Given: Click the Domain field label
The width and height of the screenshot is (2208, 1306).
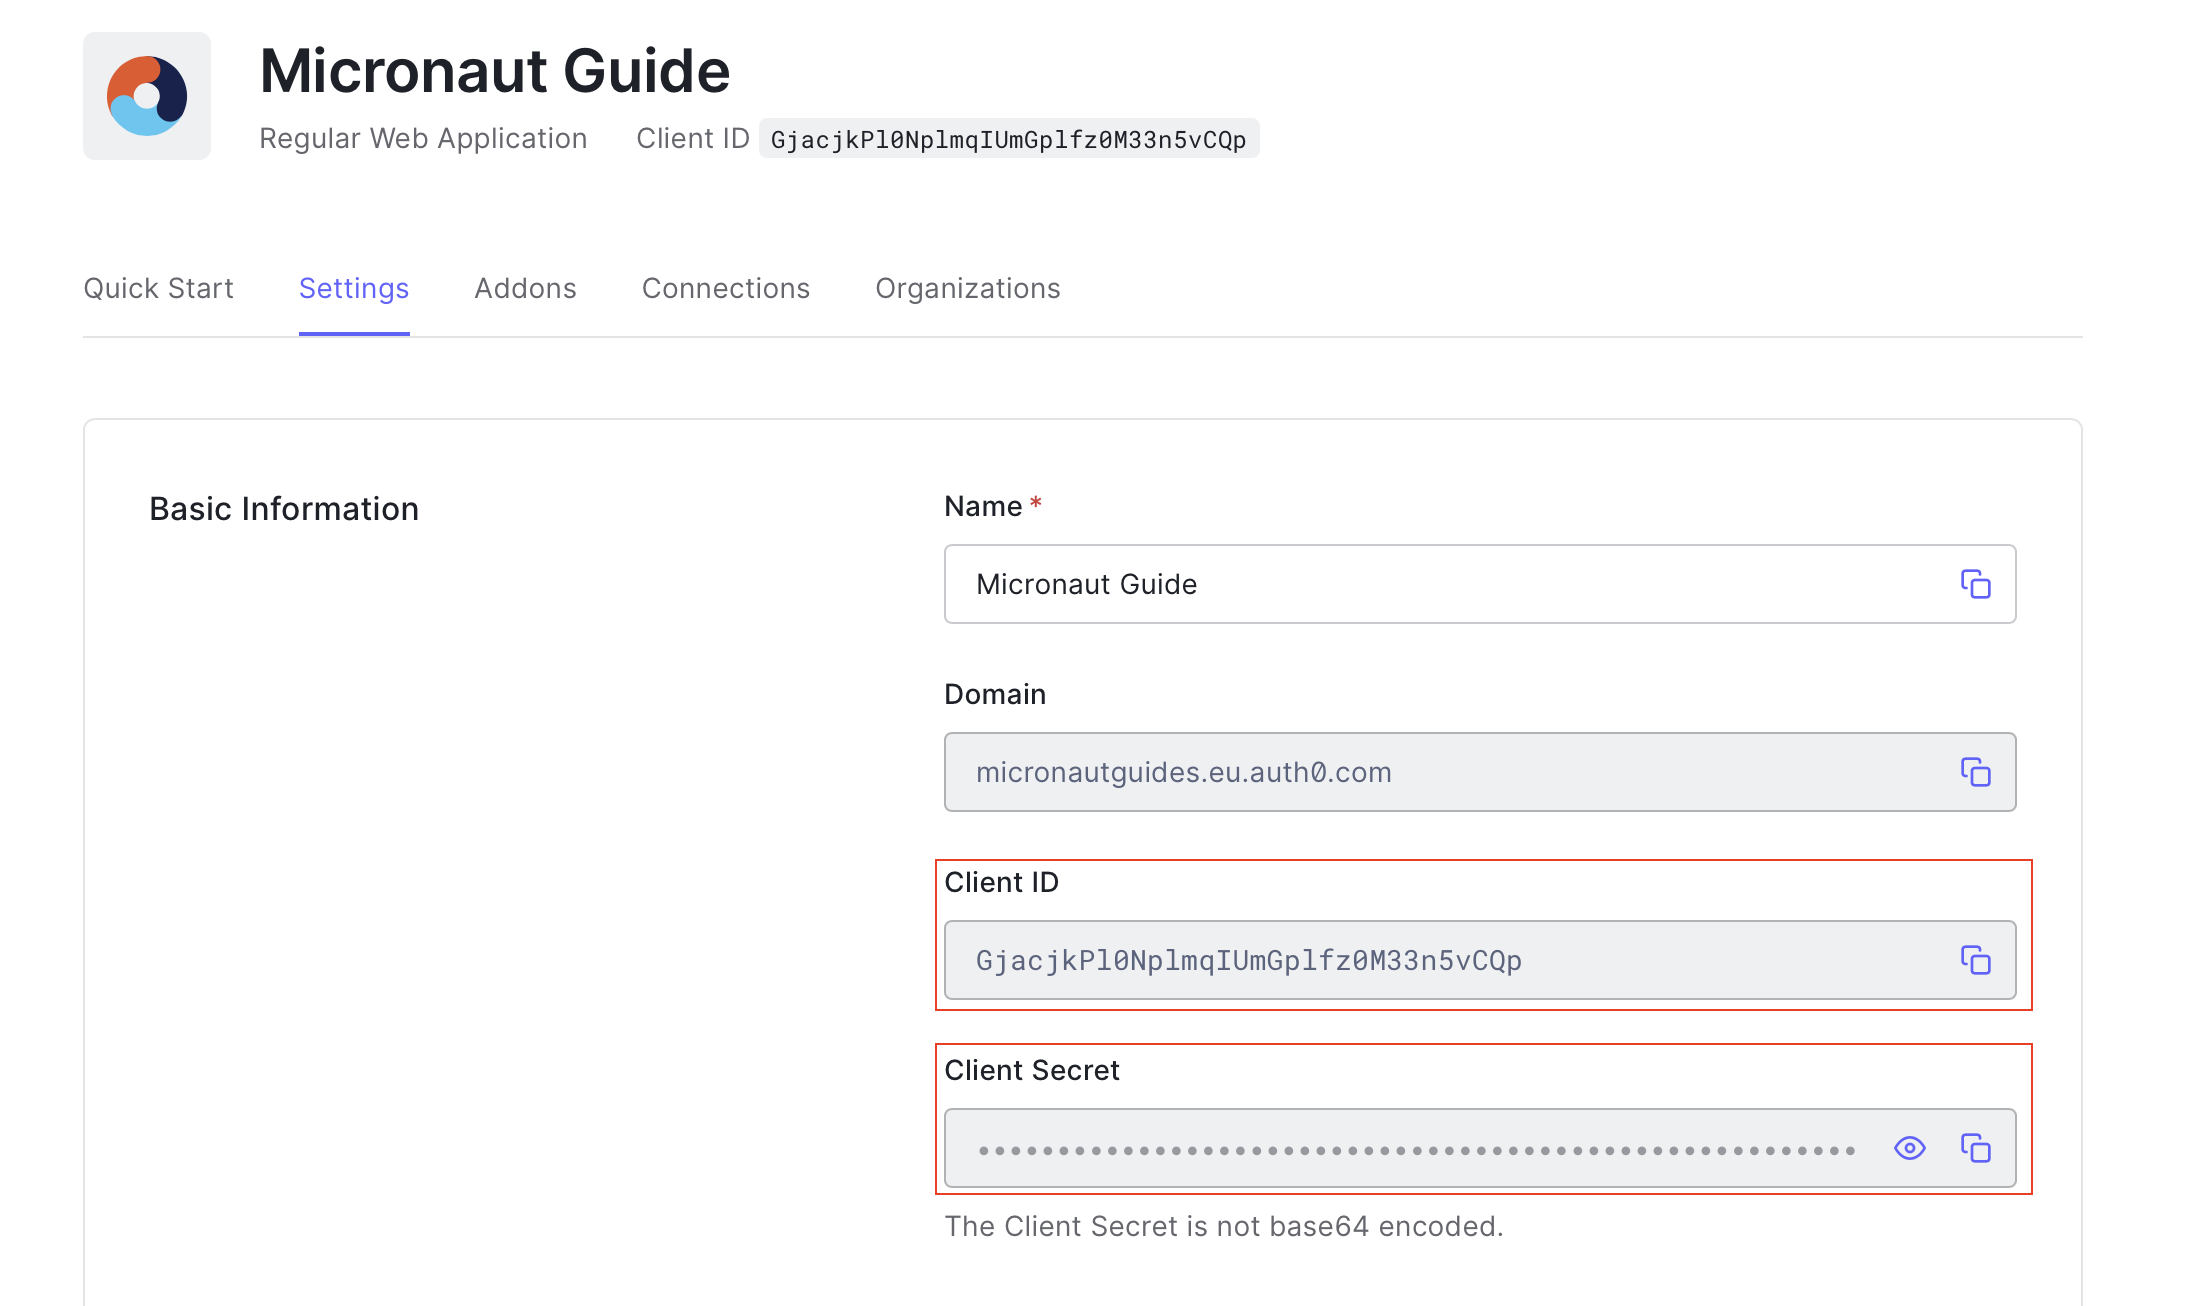Looking at the screenshot, I should pyautogui.click(x=995, y=694).
